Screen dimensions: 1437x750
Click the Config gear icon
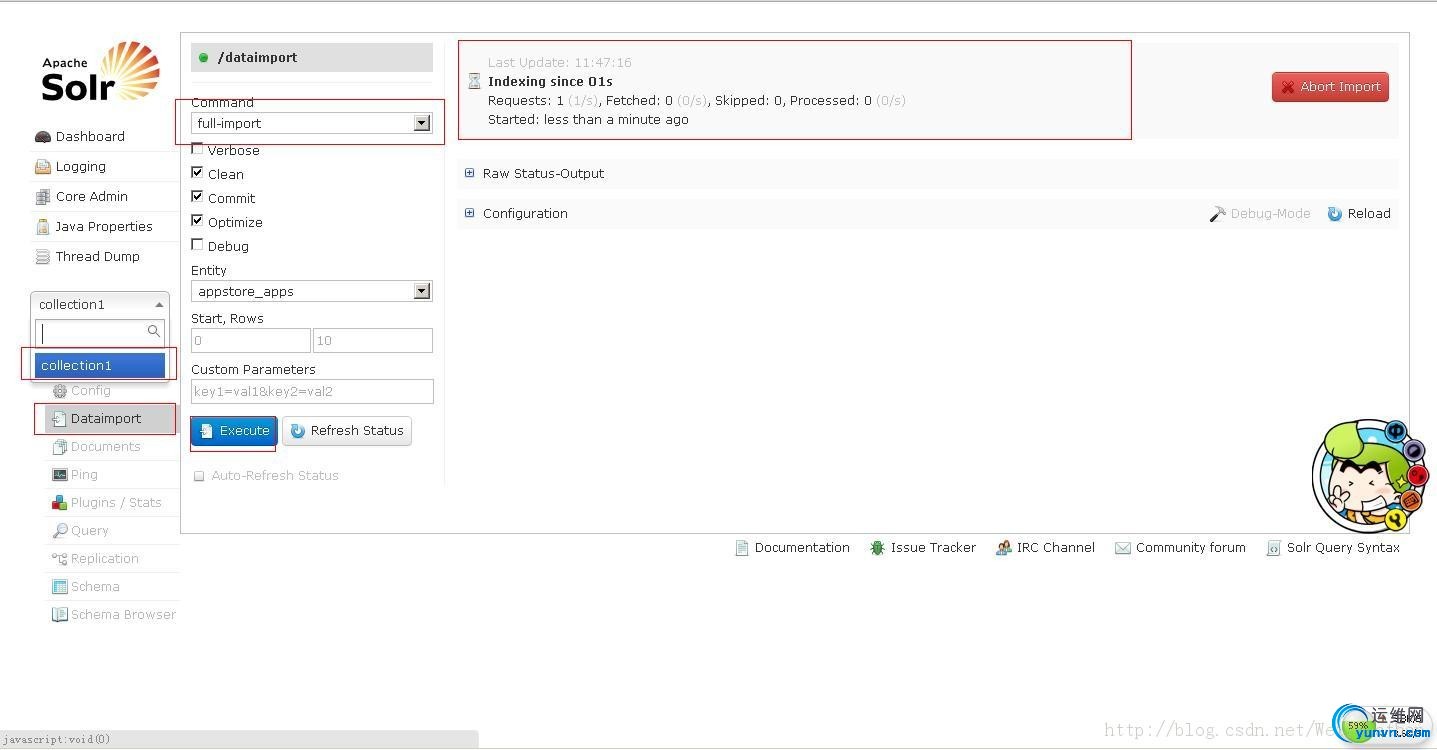coord(60,391)
